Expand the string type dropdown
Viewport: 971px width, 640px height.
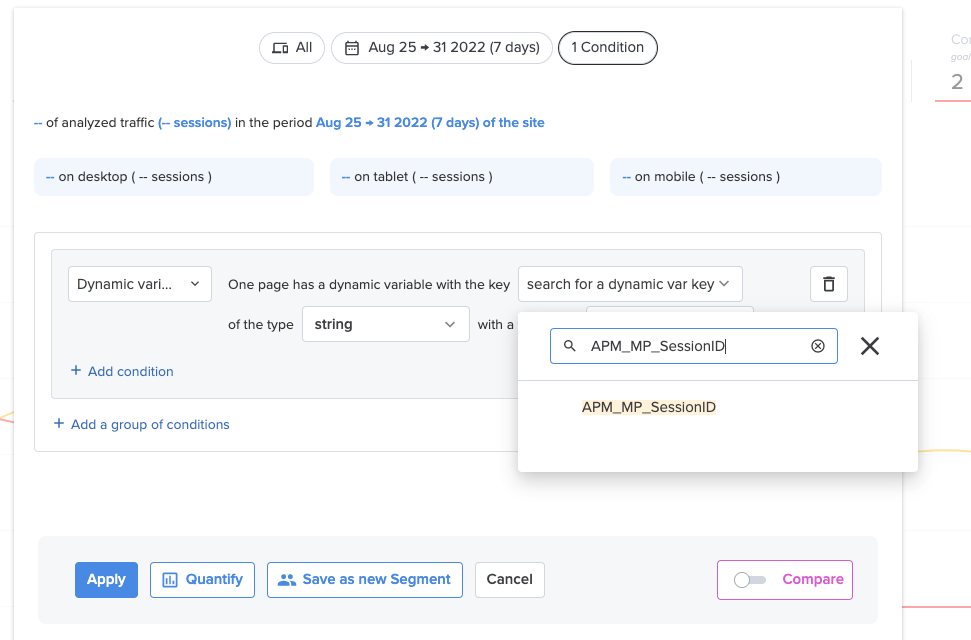point(385,324)
